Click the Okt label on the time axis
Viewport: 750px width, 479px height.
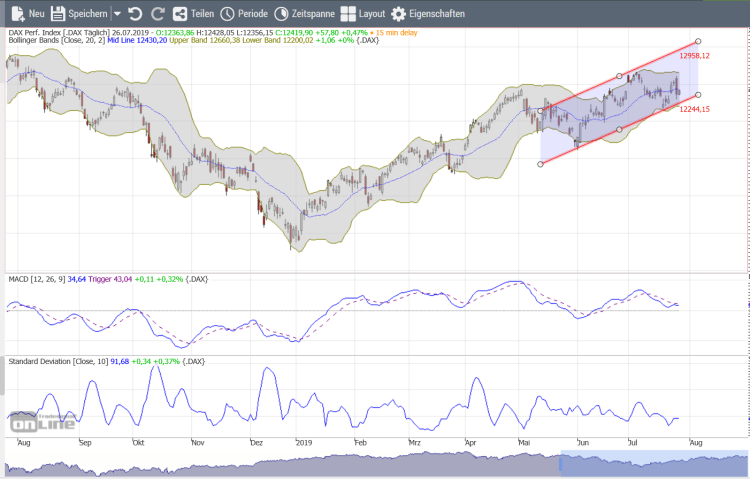[x=138, y=443]
